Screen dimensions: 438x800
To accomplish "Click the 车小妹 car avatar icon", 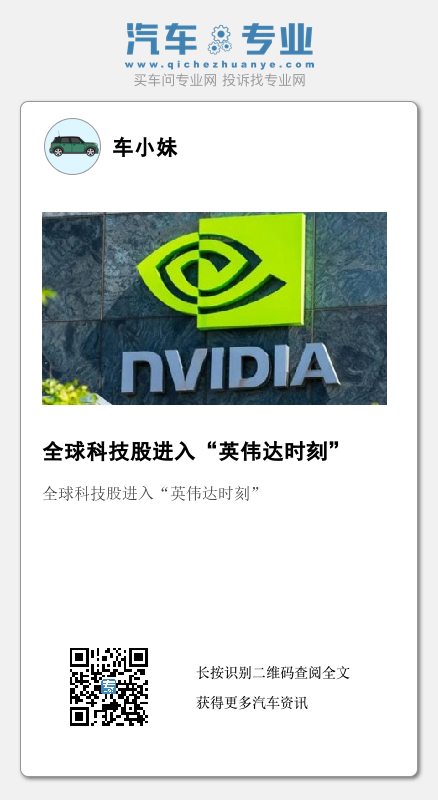I will tap(72, 146).
